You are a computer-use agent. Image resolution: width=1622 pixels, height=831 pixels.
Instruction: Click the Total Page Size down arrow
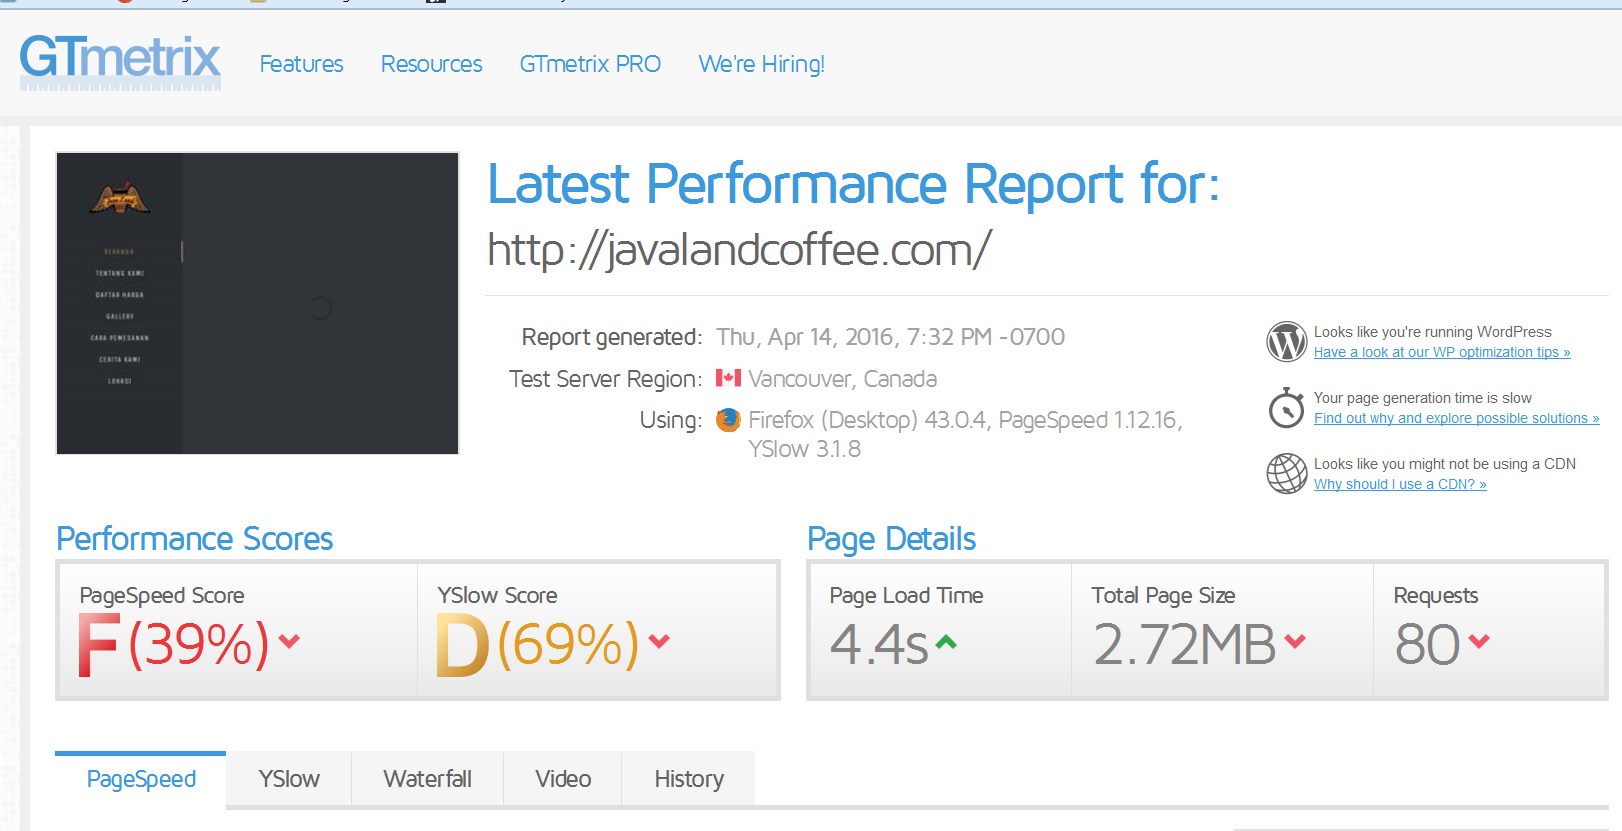[1295, 641]
